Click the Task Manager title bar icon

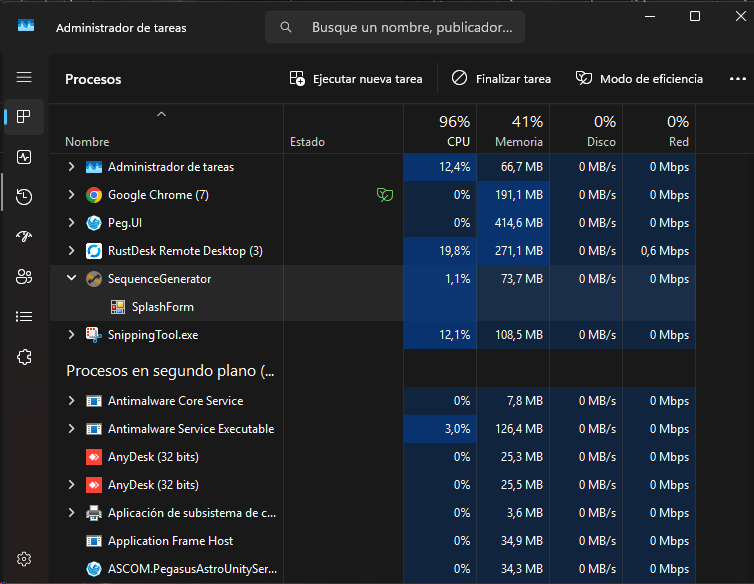point(26,25)
